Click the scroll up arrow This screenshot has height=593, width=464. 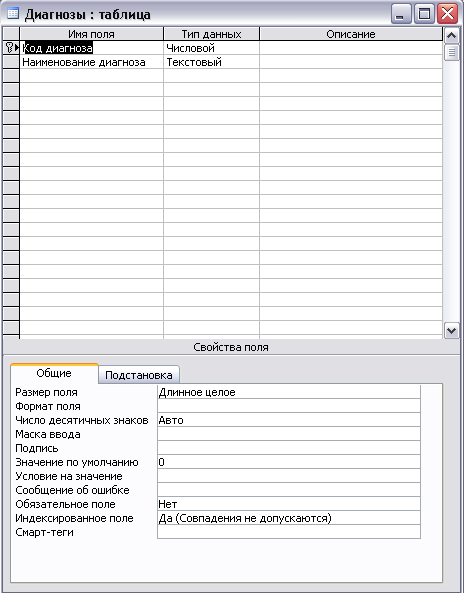[452, 36]
